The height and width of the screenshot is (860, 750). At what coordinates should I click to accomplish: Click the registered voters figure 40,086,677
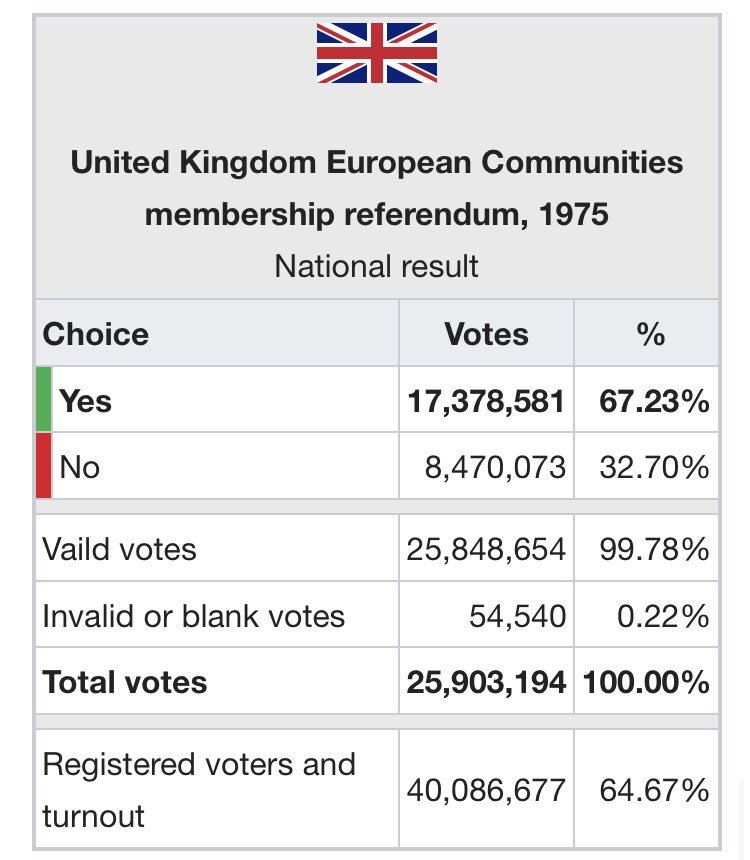click(x=486, y=790)
